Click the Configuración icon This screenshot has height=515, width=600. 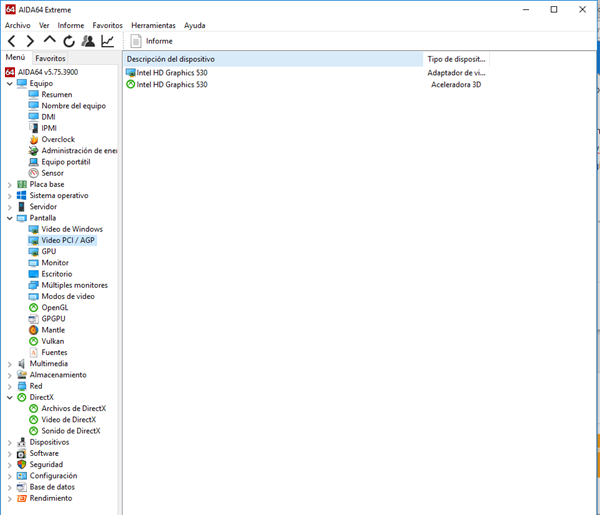point(22,476)
